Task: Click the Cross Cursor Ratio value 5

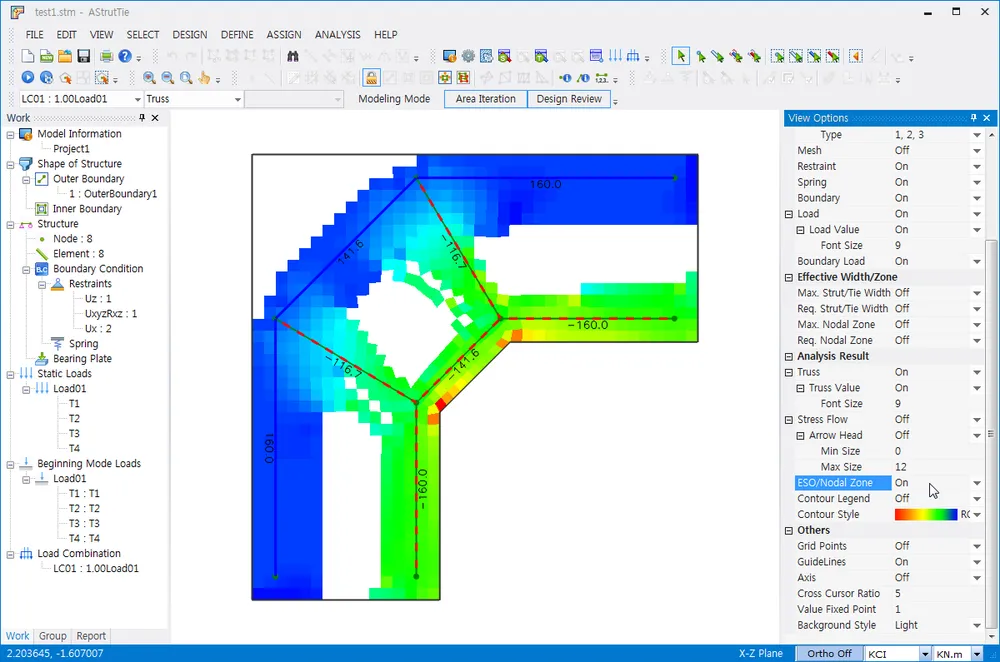Action: pyautogui.click(x=898, y=594)
